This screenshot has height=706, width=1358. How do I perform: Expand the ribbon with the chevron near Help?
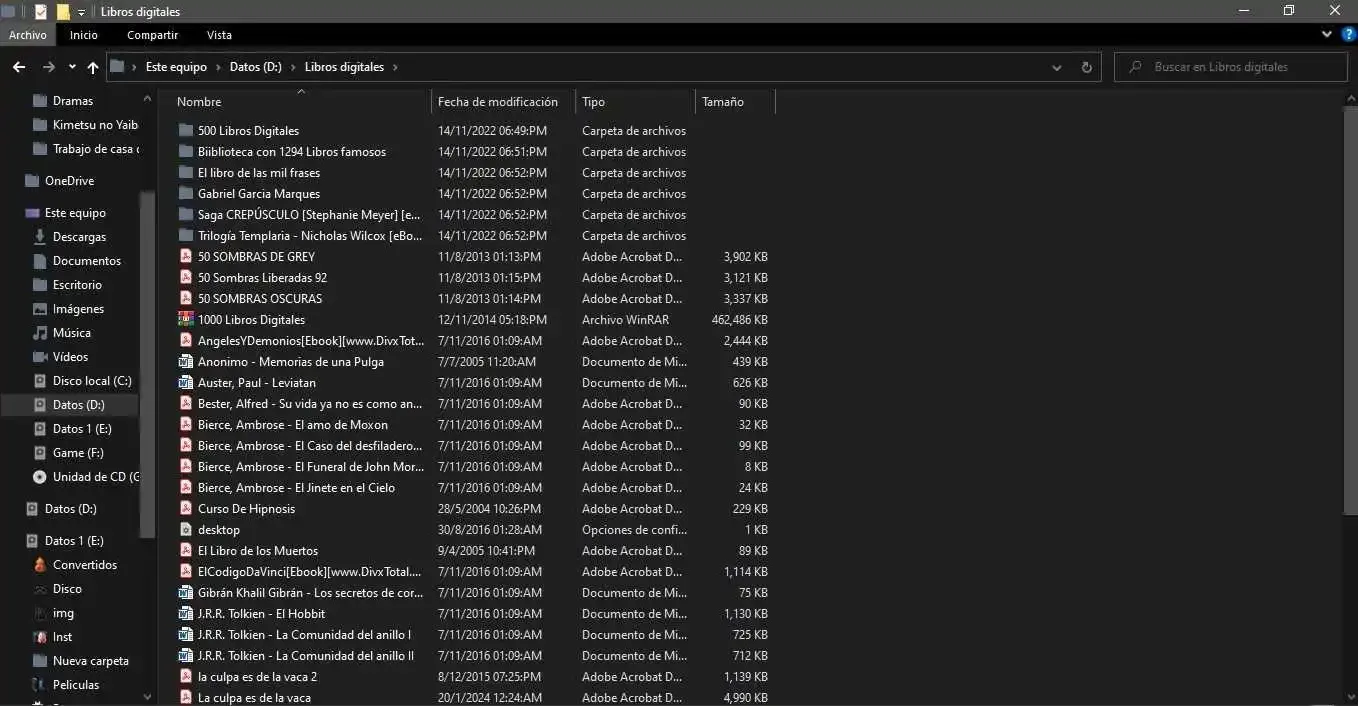1327,35
